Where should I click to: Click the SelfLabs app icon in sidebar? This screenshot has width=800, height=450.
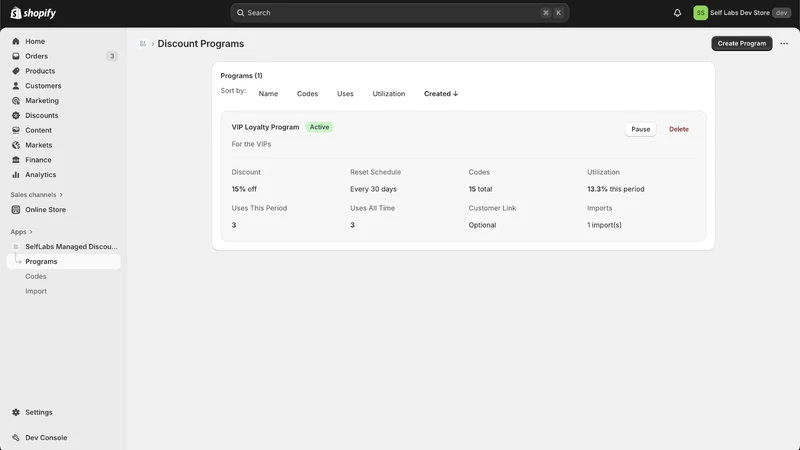tap(16, 246)
